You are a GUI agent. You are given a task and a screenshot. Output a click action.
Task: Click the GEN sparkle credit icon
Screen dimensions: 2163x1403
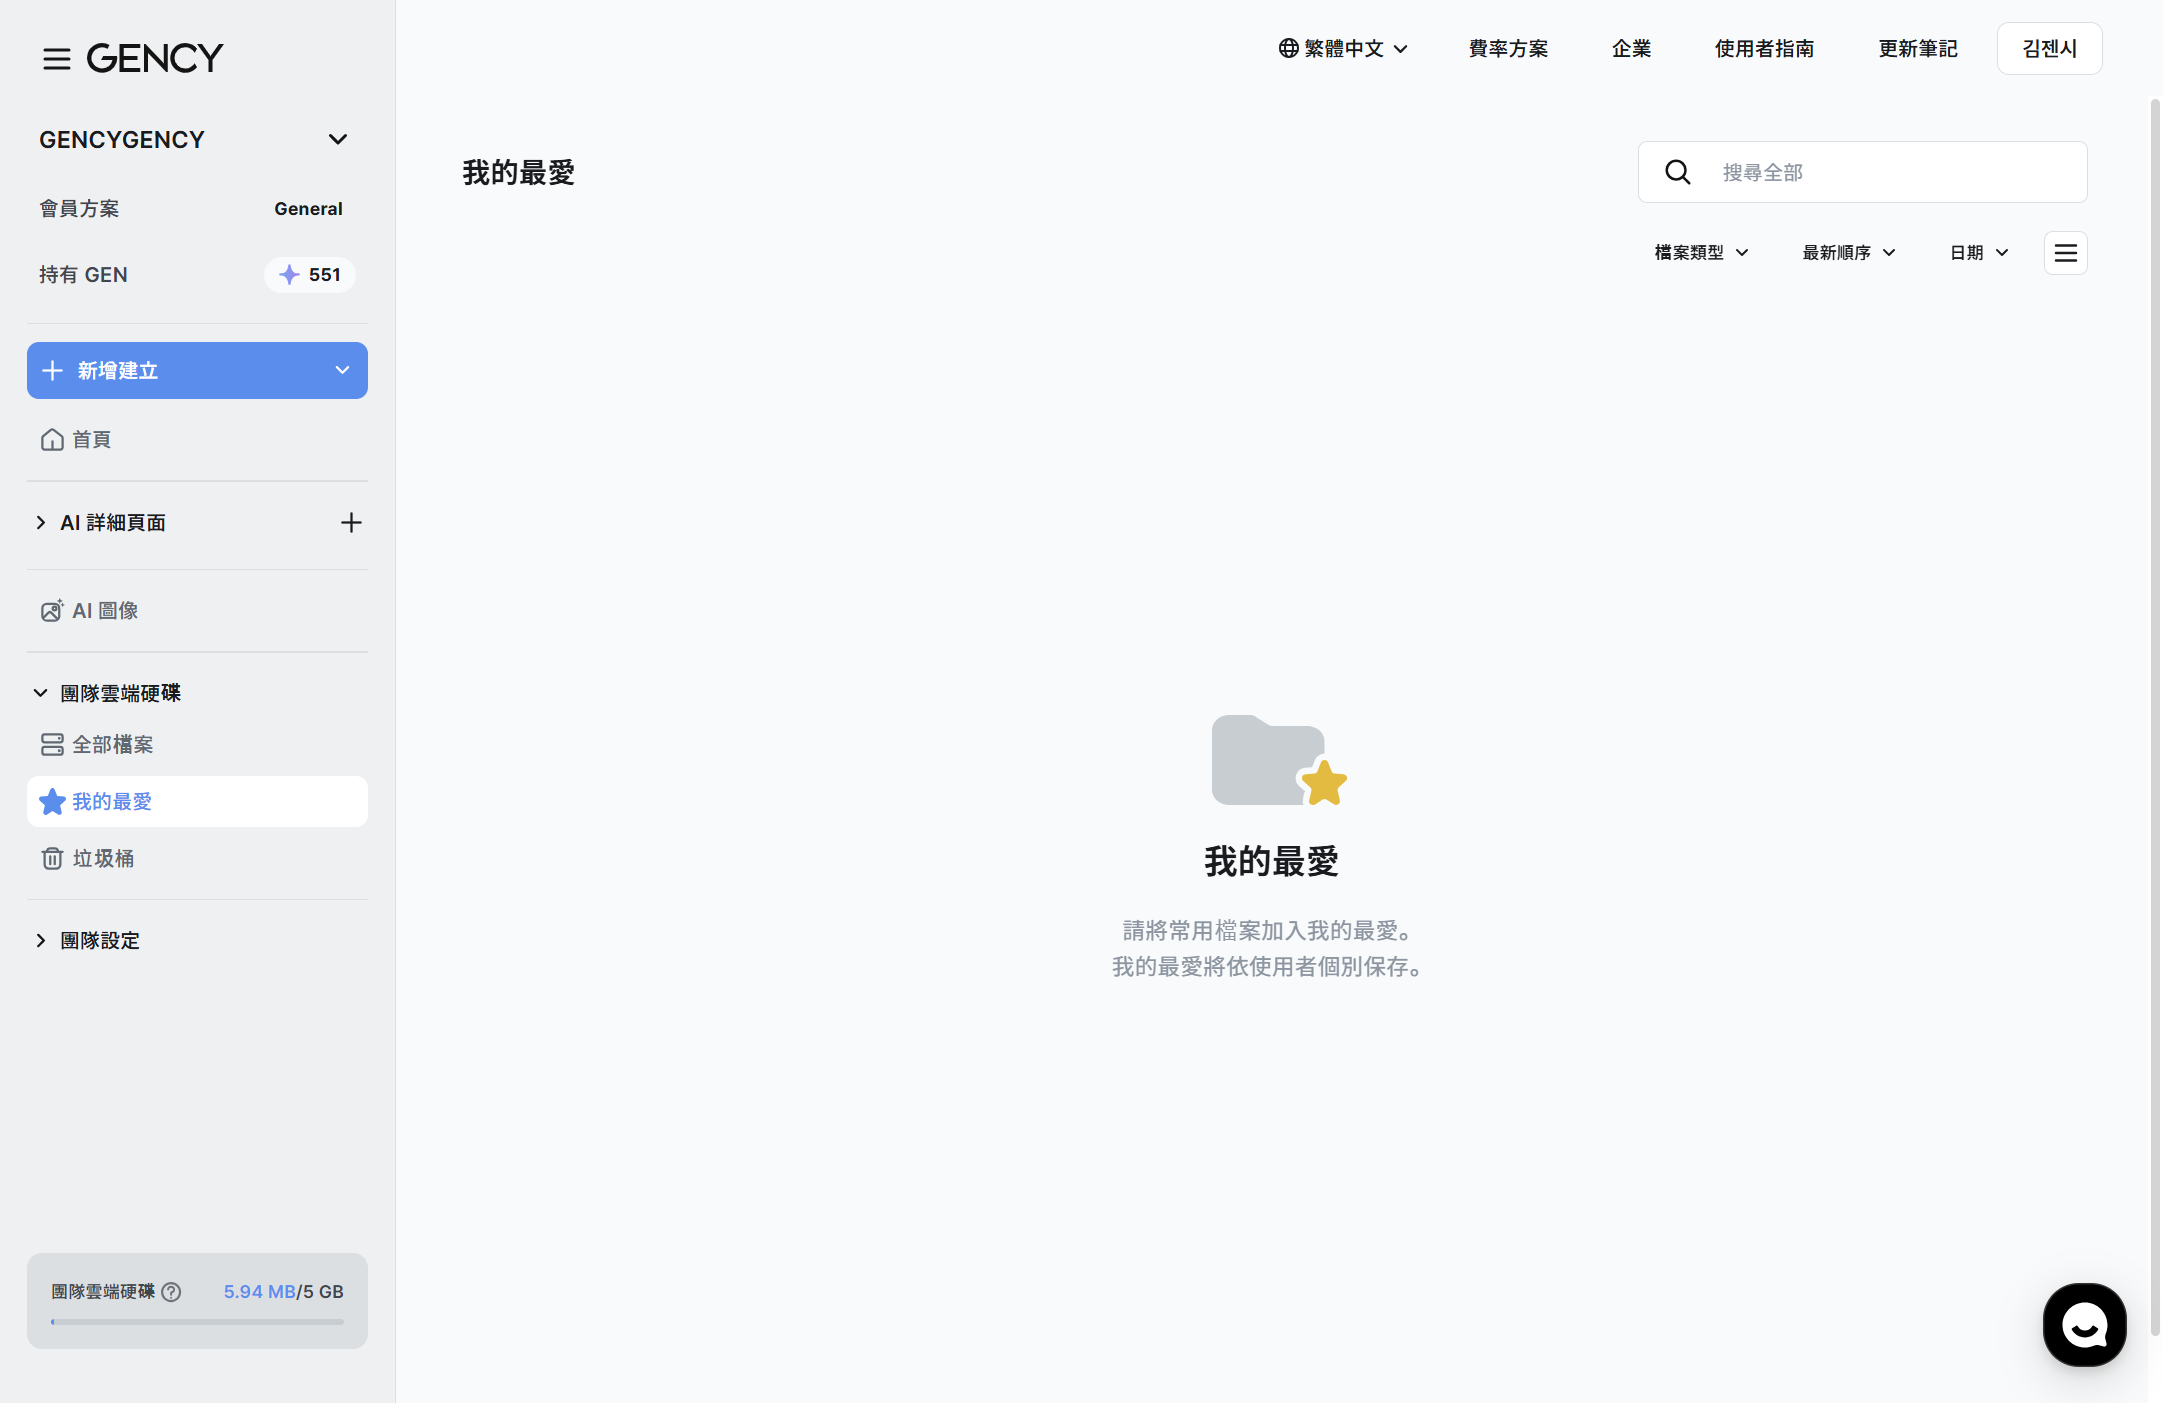tap(289, 275)
